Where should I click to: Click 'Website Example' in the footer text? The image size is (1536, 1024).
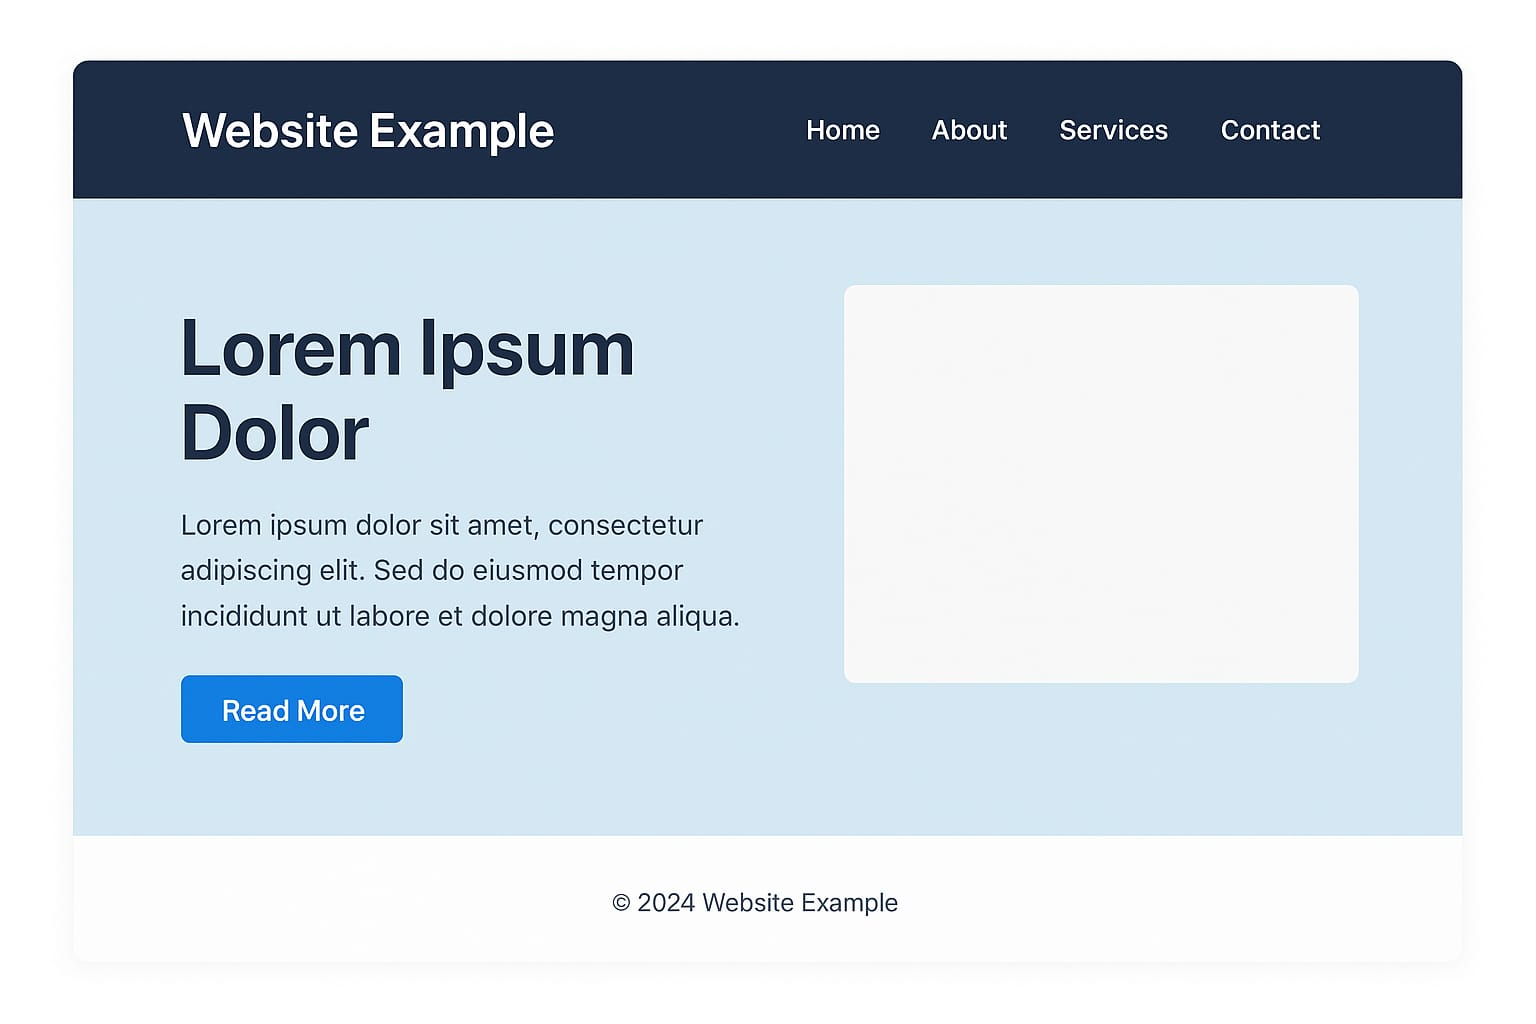pos(800,903)
